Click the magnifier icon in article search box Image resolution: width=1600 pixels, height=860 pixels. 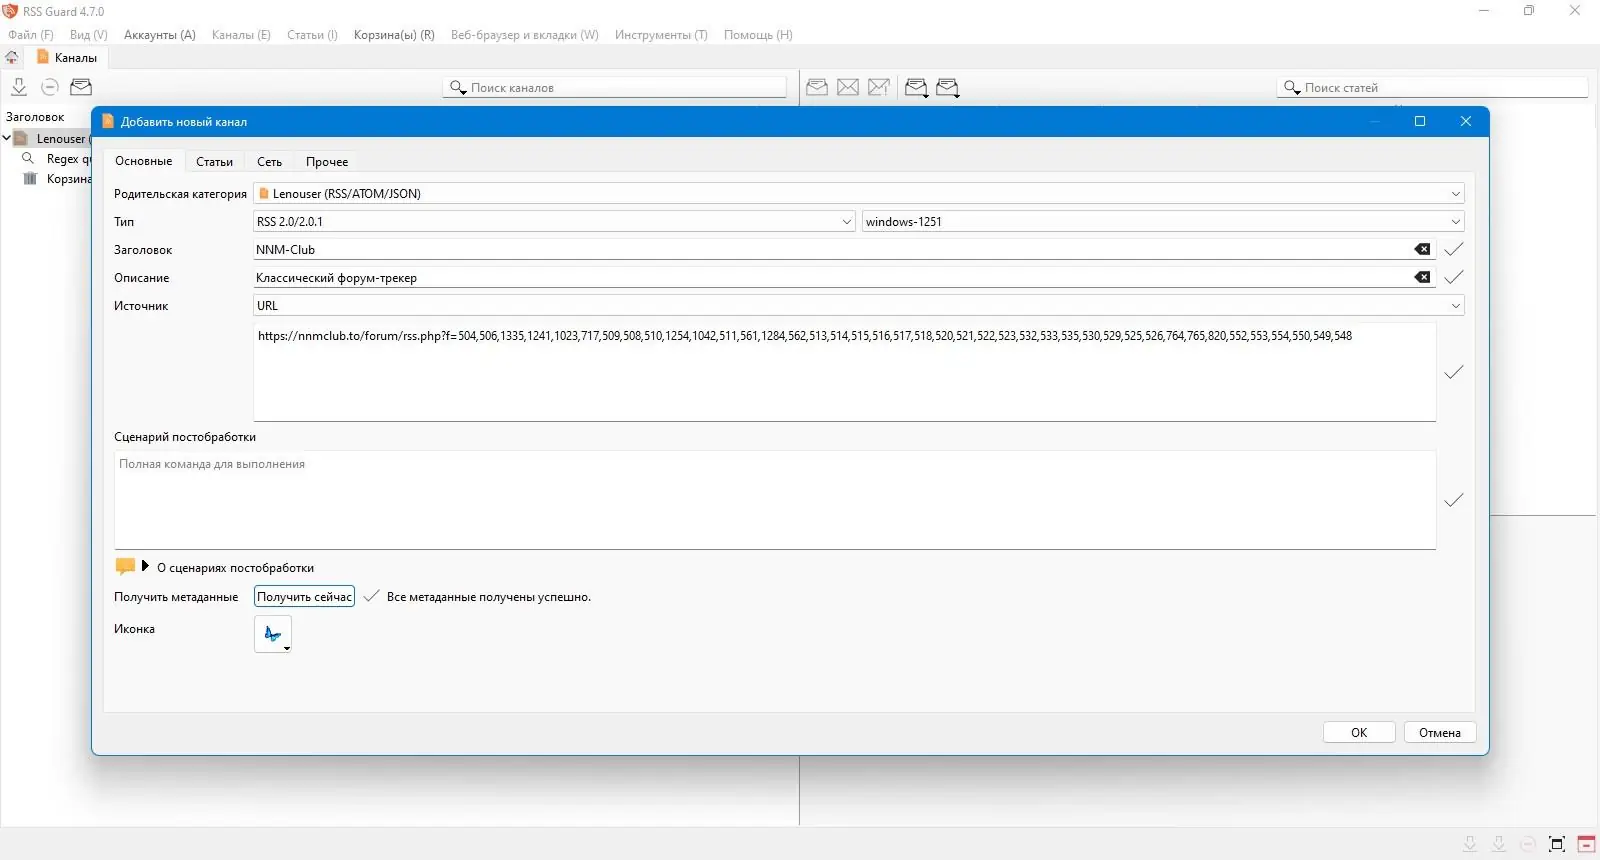(x=1292, y=88)
